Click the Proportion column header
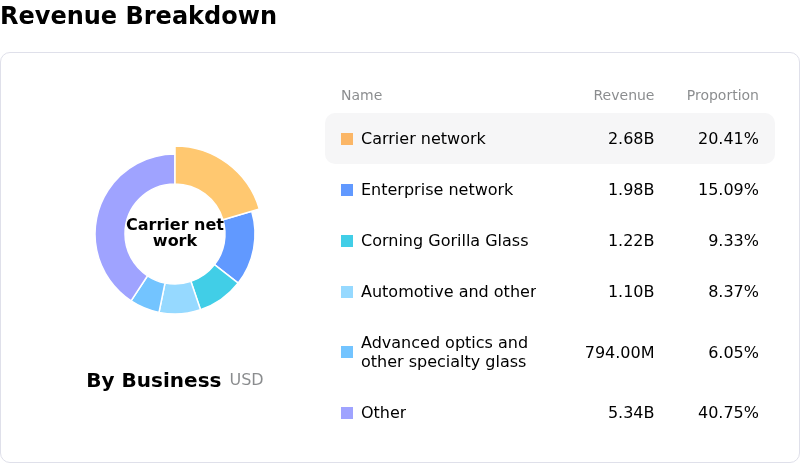 722,96
